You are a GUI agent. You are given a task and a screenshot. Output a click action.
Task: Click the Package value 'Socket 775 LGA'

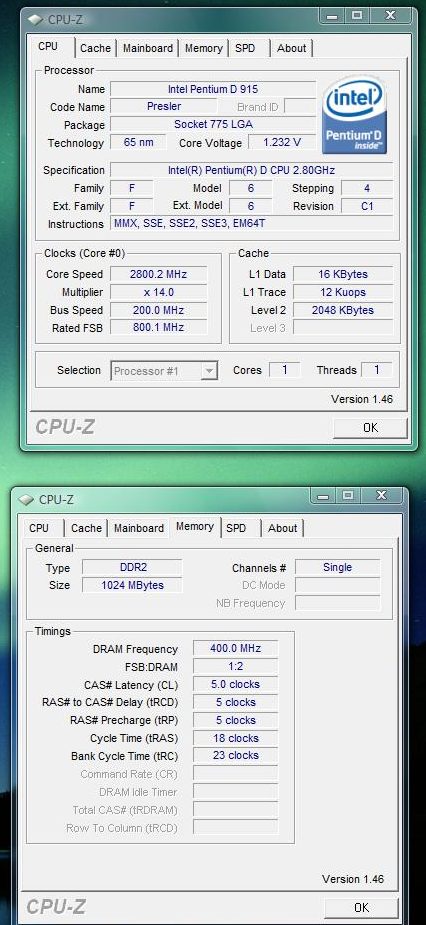pos(213,124)
